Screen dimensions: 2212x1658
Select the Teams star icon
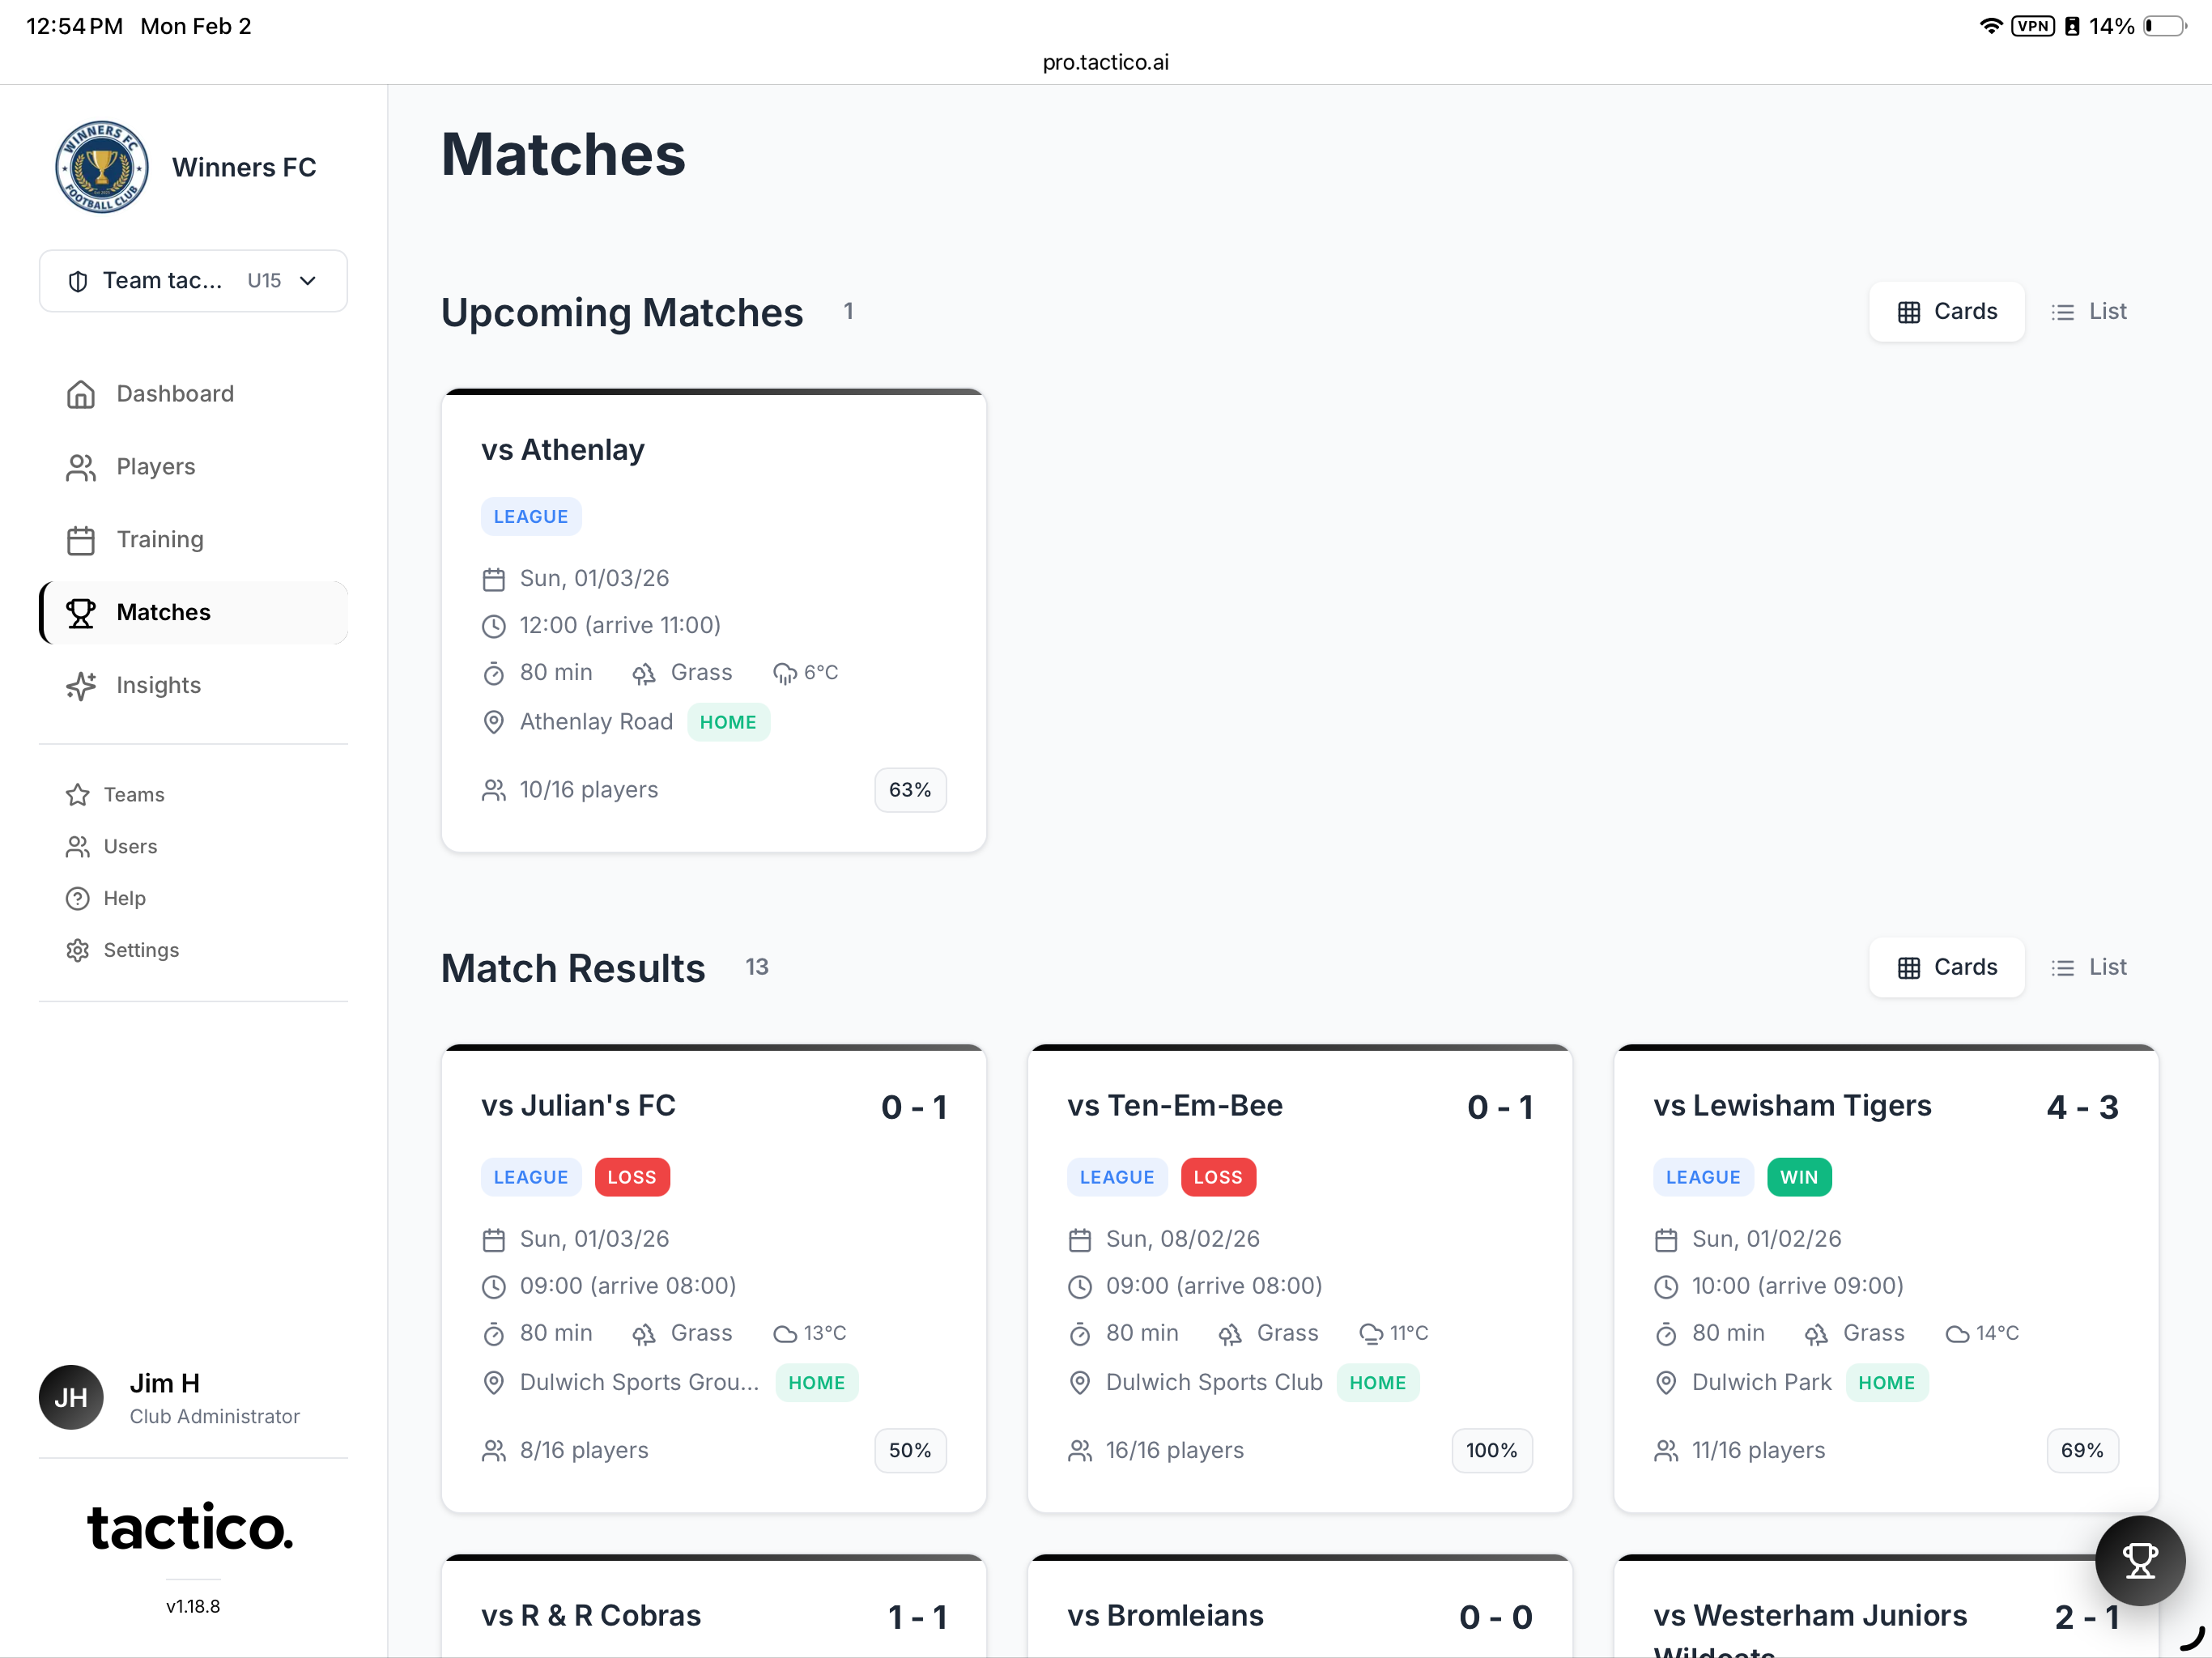[x=78, y=794]
